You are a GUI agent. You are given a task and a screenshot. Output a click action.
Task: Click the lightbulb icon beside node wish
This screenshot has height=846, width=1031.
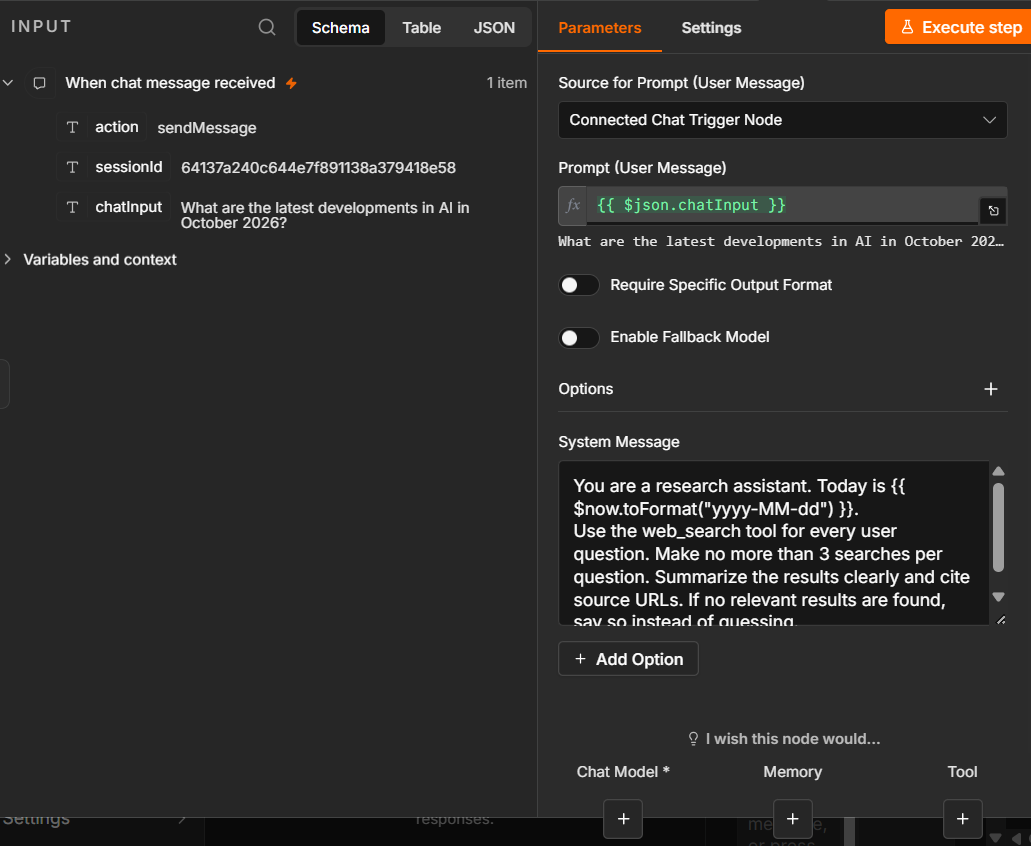point(693,739)
